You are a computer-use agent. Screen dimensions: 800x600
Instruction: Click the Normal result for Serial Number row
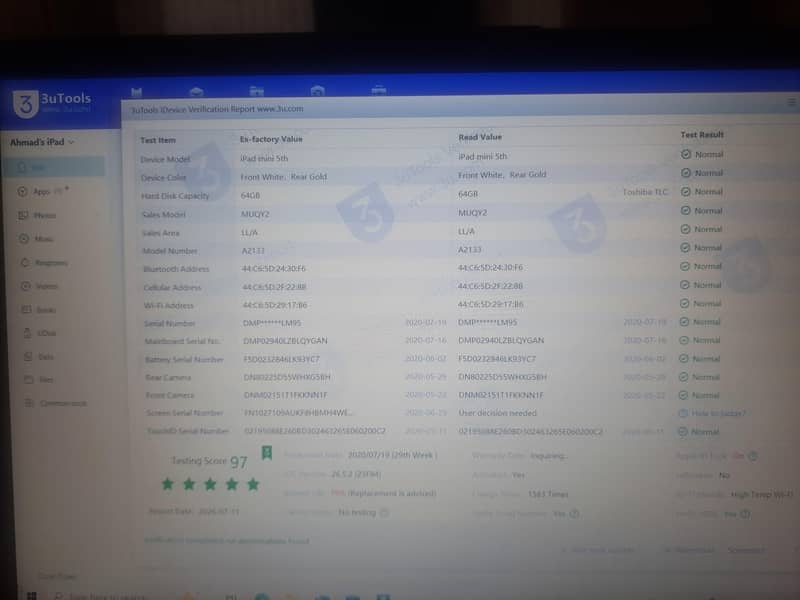(x=699, y=322)
